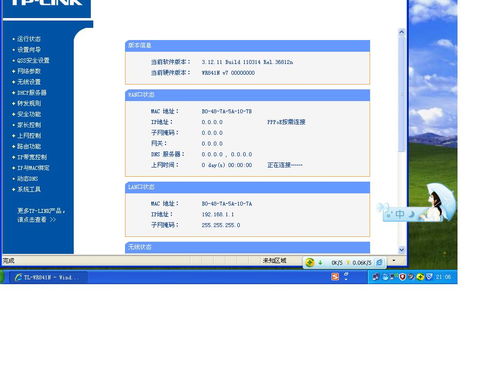Image resolution: width=500 pixels, height=375 pixels.
Task: Click the green-yellow traffic monitor ball icon
Action: (x=310, y=263)
